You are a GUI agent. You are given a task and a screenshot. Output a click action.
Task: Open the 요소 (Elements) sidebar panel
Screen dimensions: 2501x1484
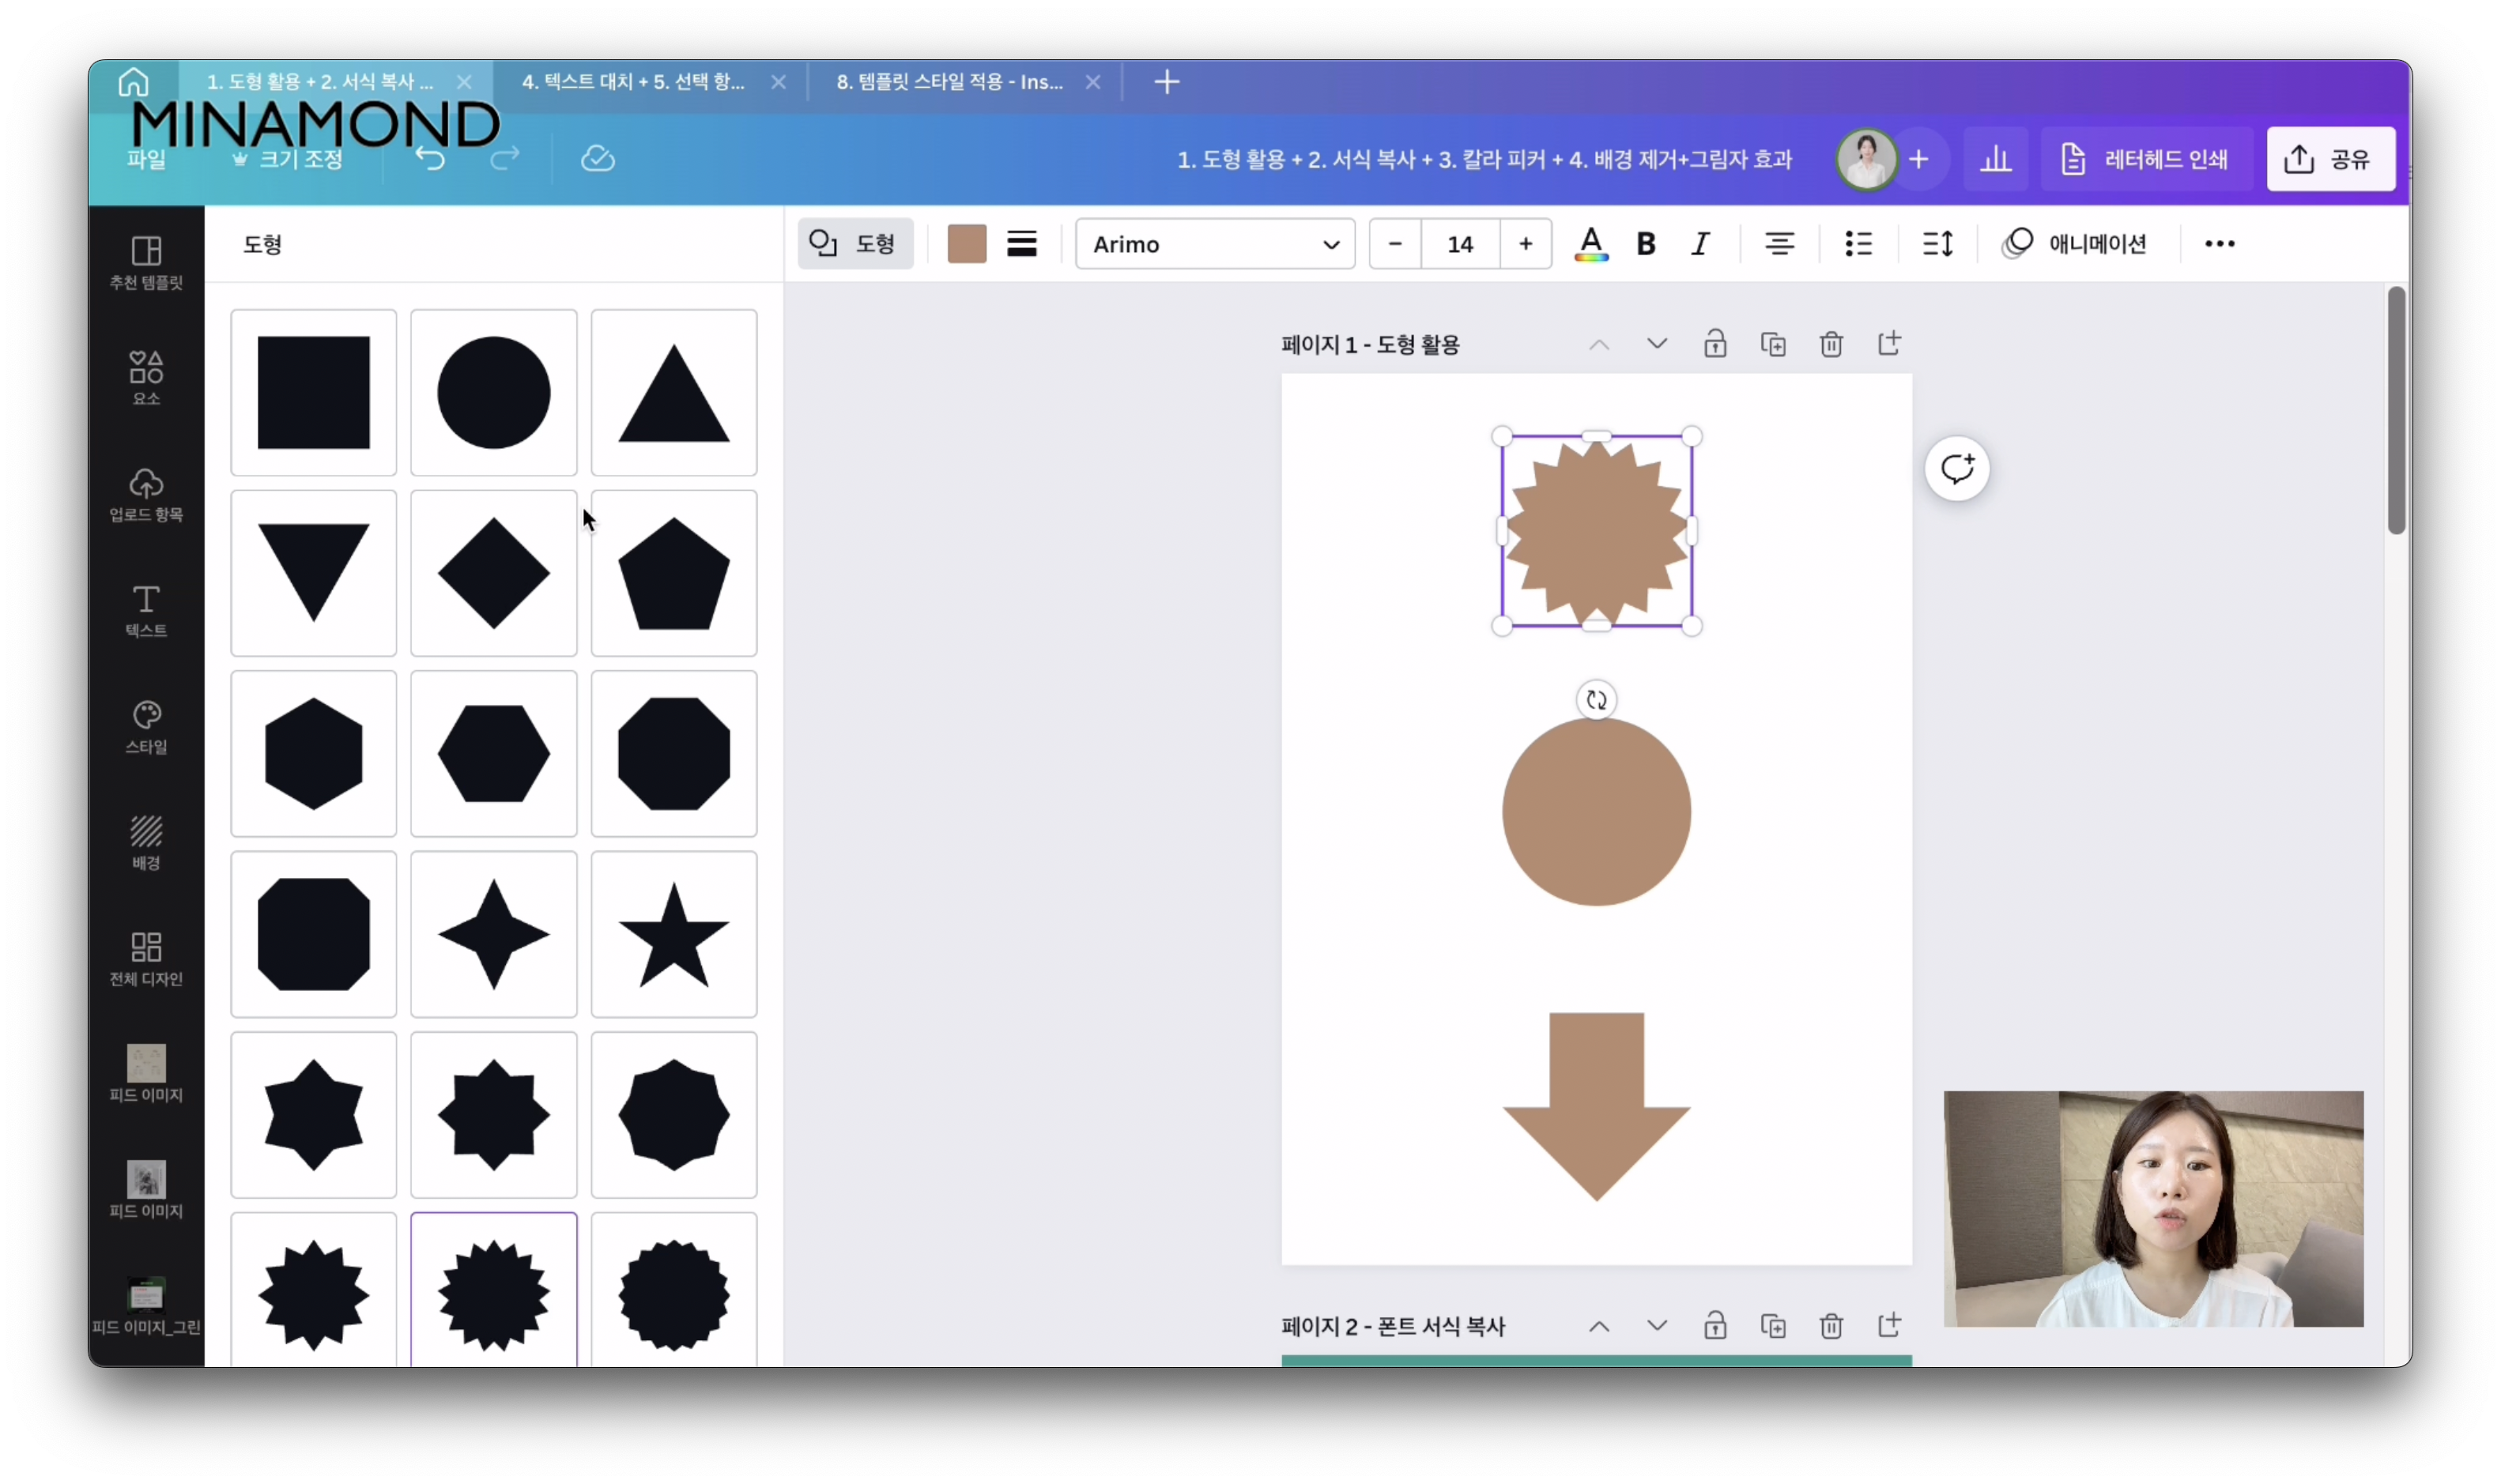tap(146, 377)
